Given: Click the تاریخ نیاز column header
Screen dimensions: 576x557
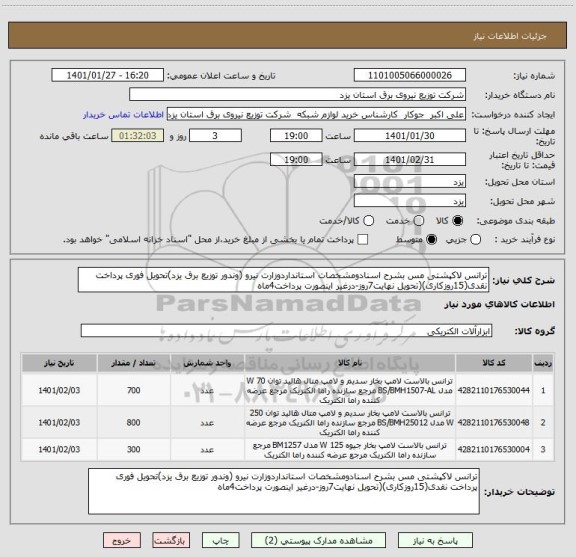Looking at the screenshot, I should [x=59, y=363].
